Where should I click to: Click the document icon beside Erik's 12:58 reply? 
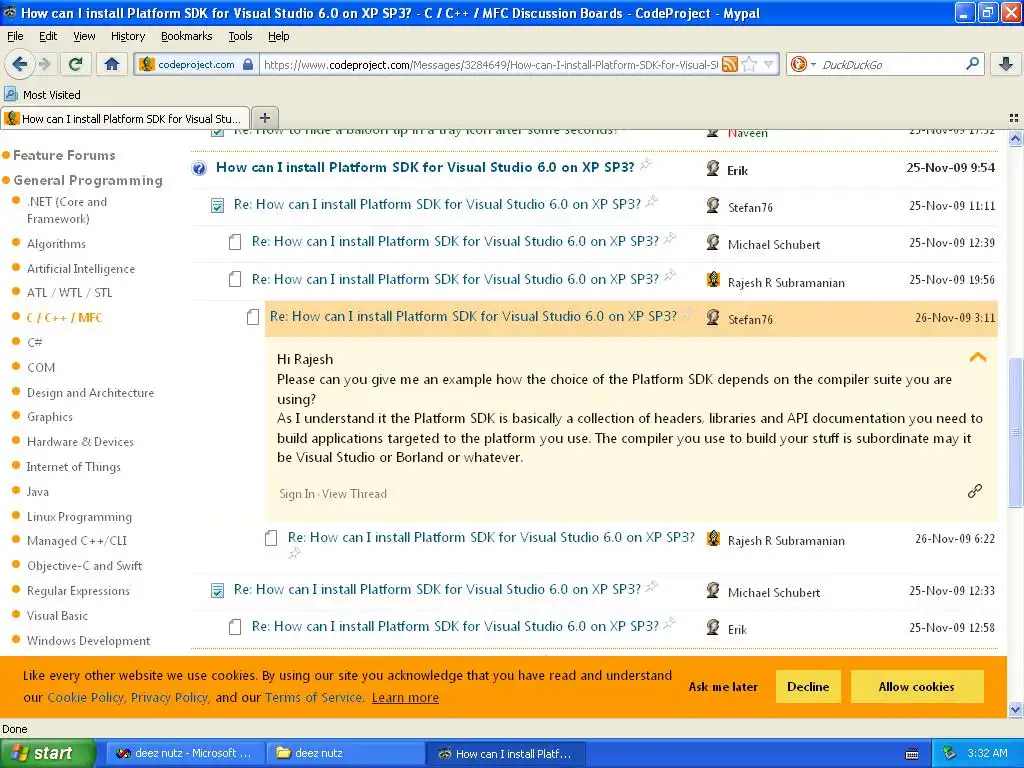click(235, 628)
